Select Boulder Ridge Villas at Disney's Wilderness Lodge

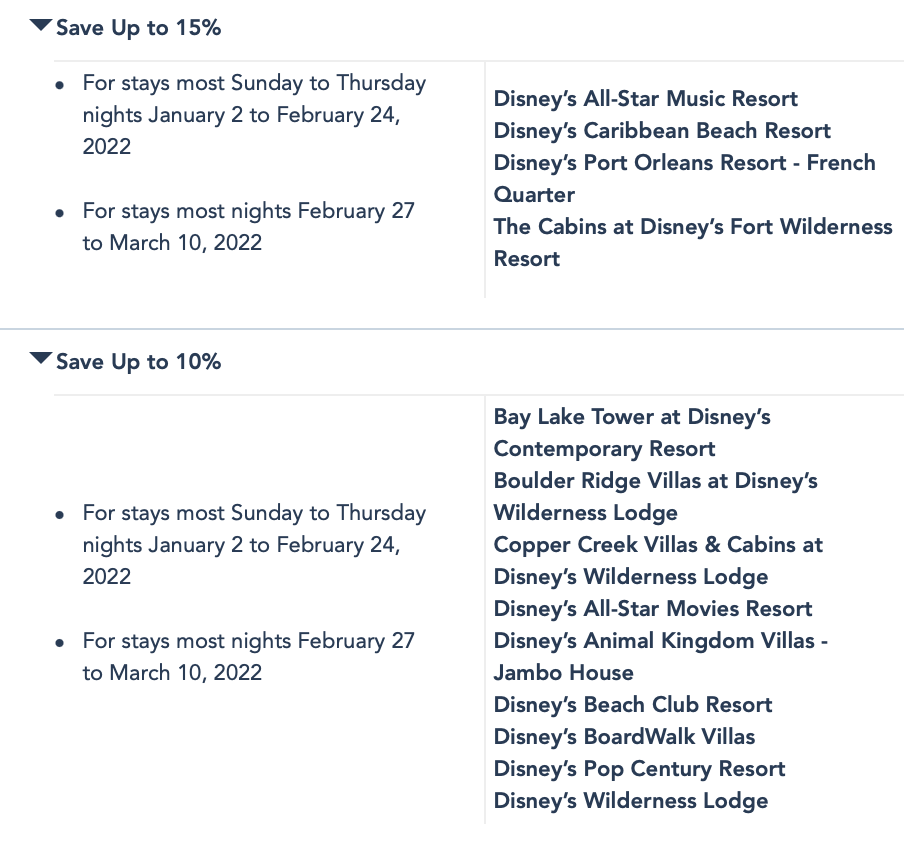coord(655,481)
